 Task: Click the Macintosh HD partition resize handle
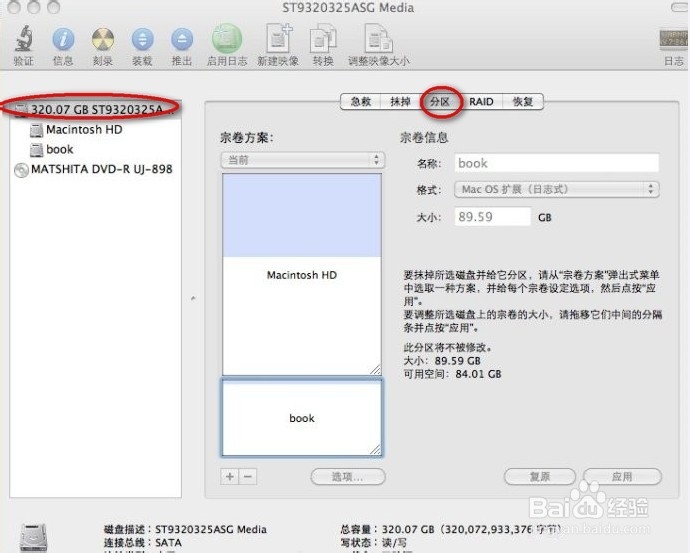point(375,370)
